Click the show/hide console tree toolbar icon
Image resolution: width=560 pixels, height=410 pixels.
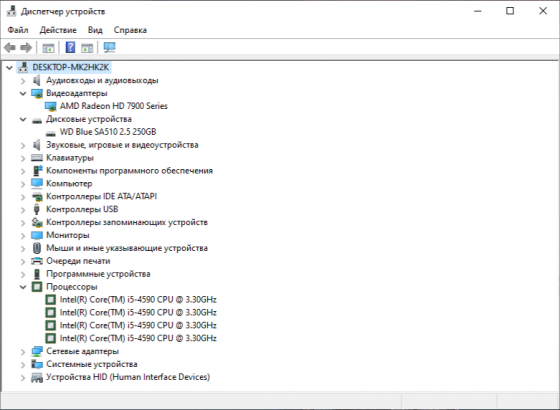click(48, 48)
